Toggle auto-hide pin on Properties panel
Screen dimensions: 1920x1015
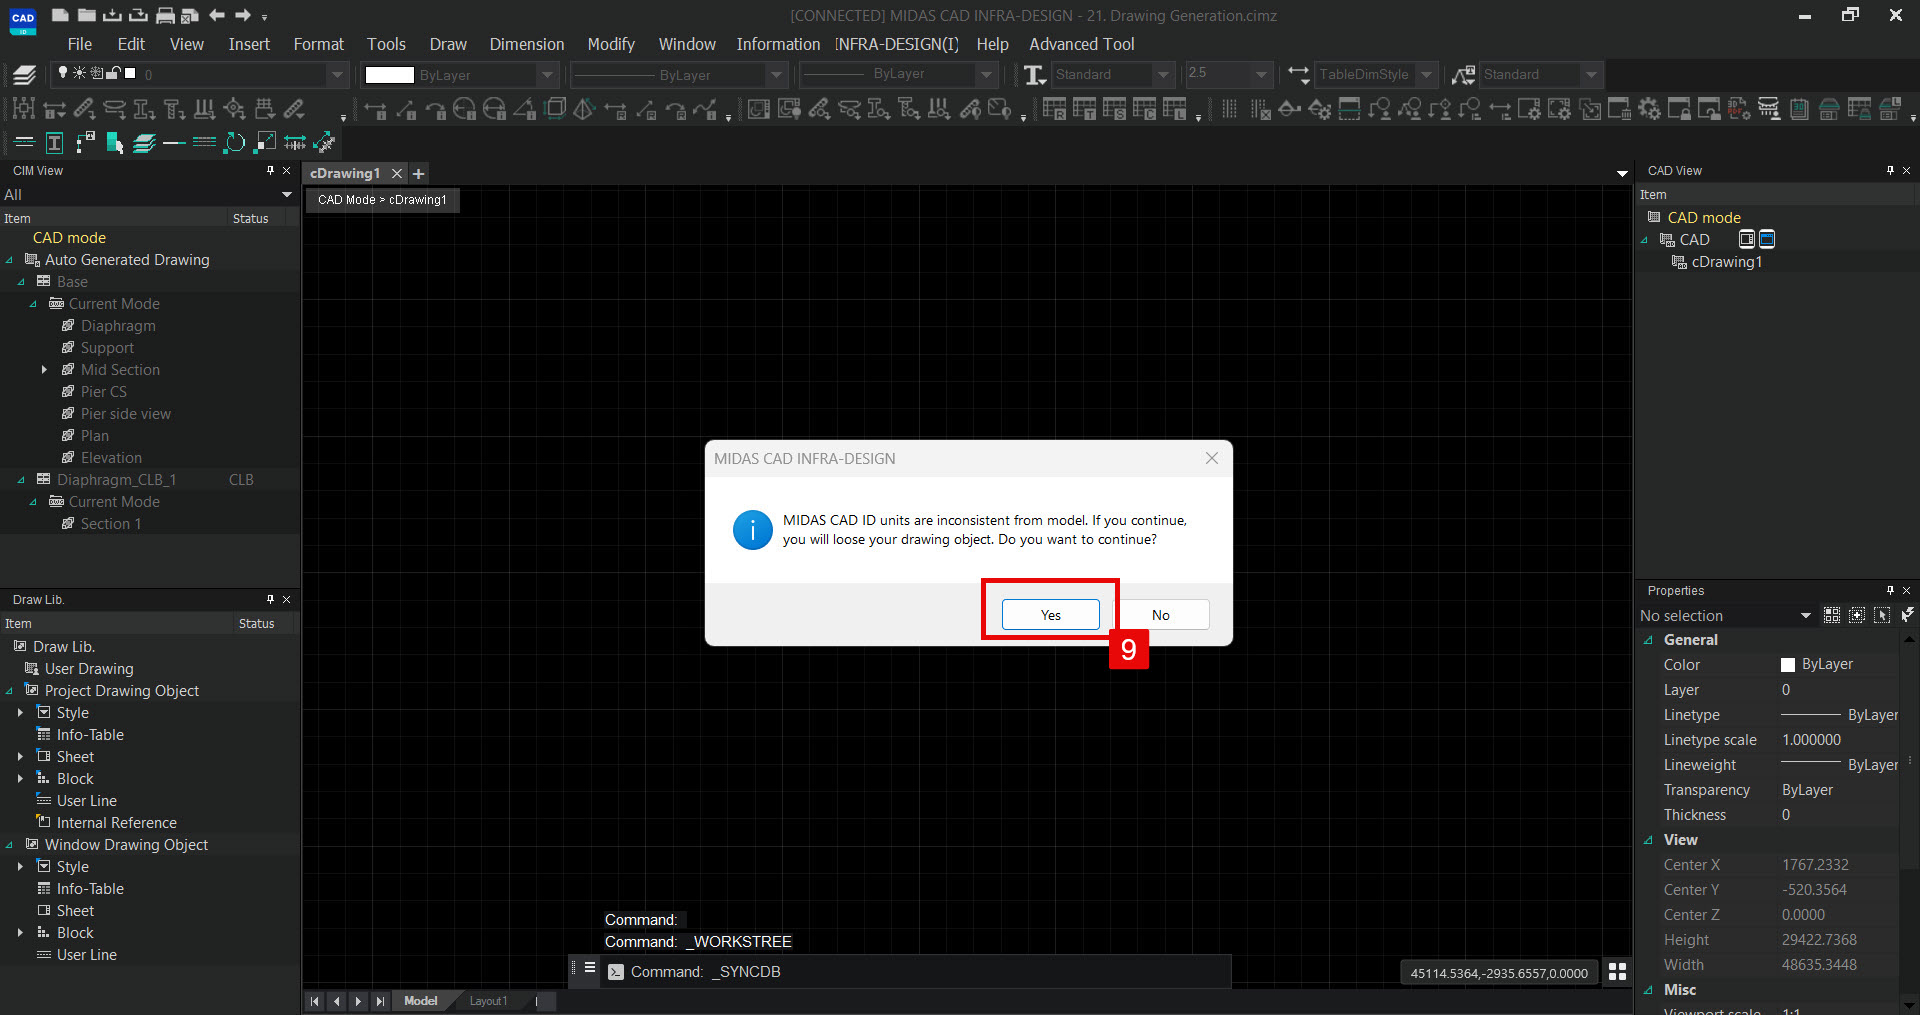(x=1890, y=591)
